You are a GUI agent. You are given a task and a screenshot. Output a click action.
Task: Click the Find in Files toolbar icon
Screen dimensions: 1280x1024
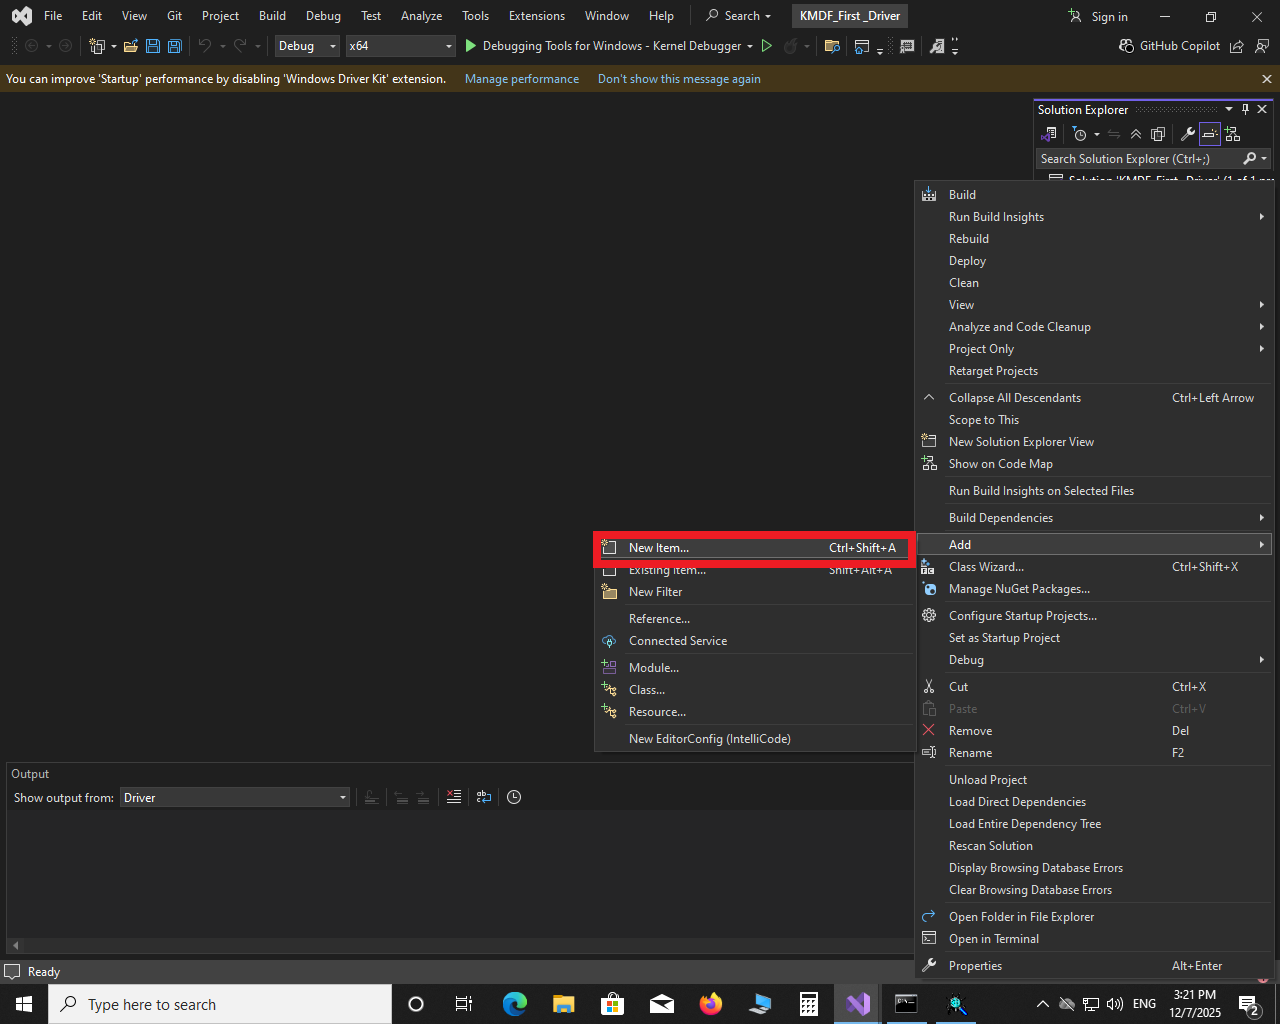pos(832,46)
